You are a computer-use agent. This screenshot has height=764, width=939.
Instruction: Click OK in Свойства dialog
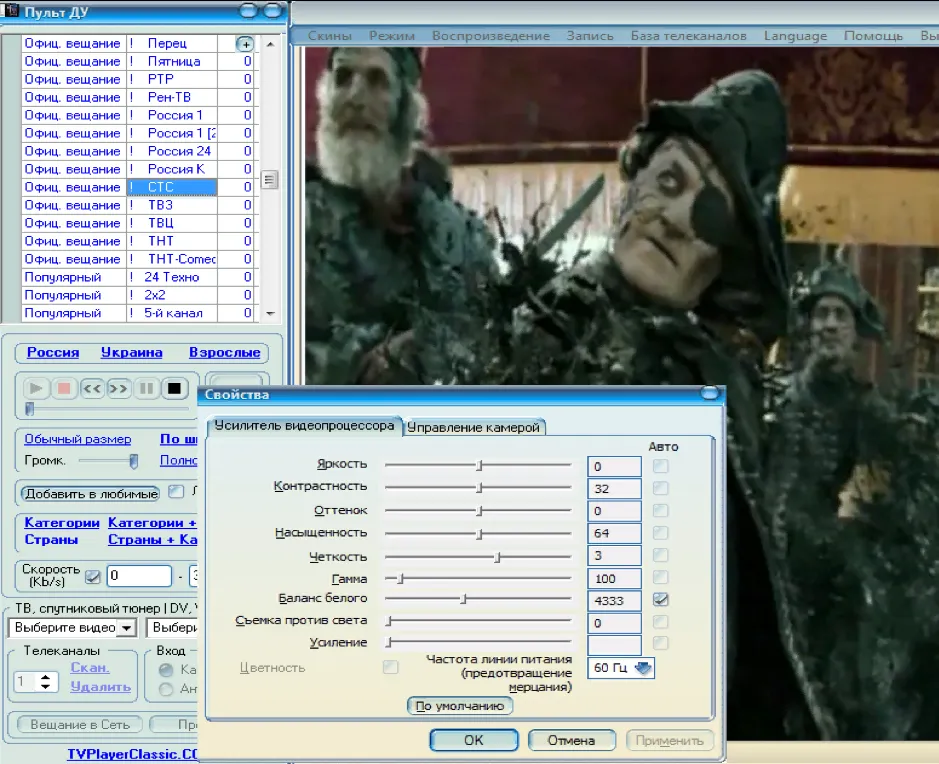(474, 740)
